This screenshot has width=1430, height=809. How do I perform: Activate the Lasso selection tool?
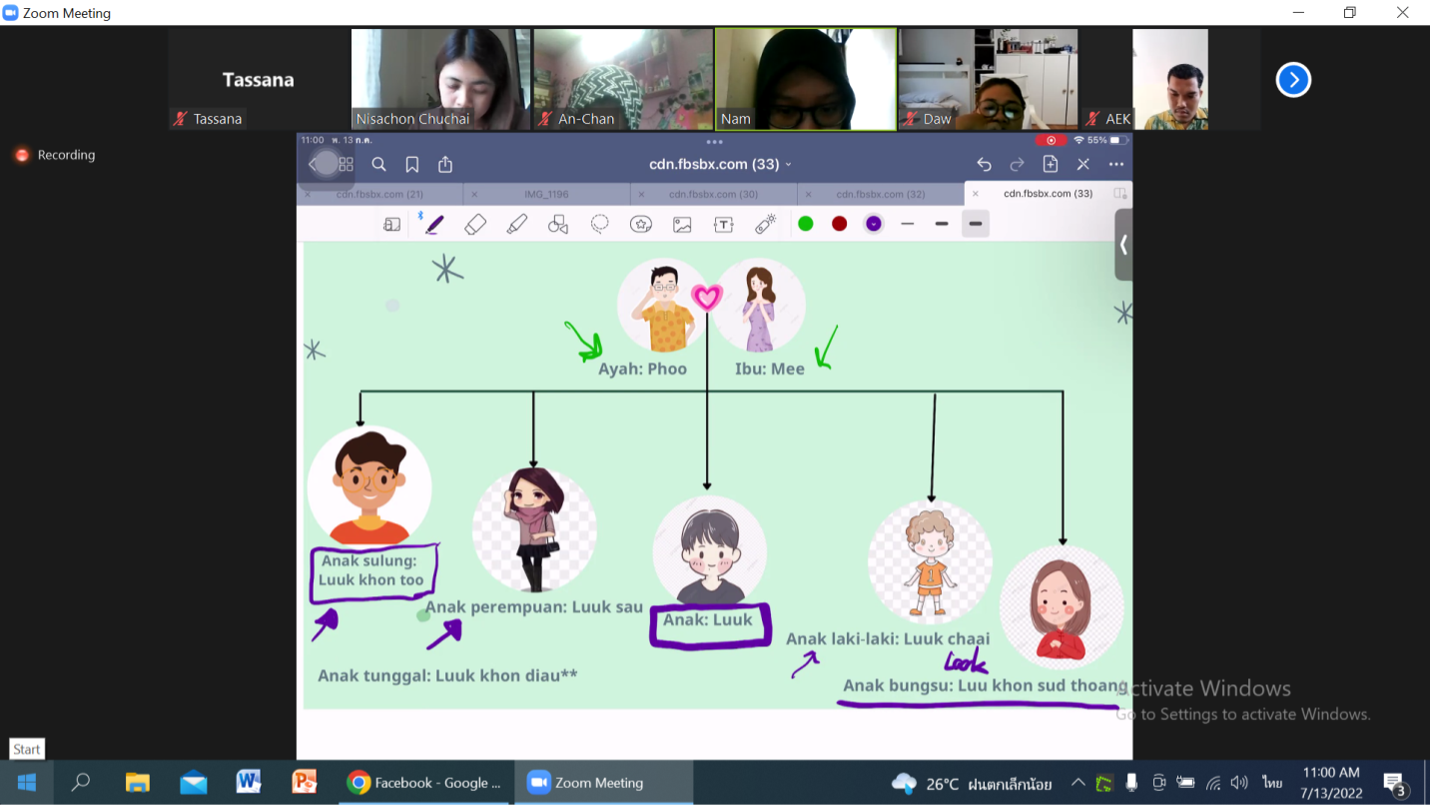(600, 225)
